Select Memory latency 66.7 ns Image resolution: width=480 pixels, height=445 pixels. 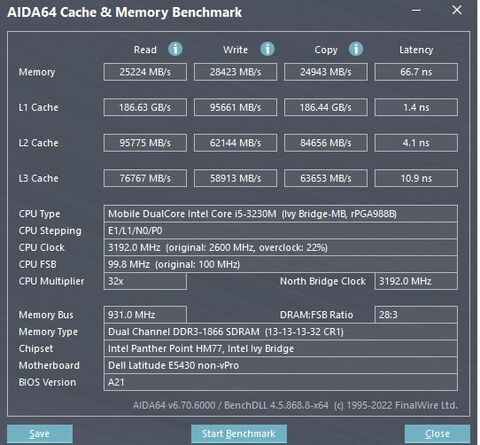pos(416,72)
